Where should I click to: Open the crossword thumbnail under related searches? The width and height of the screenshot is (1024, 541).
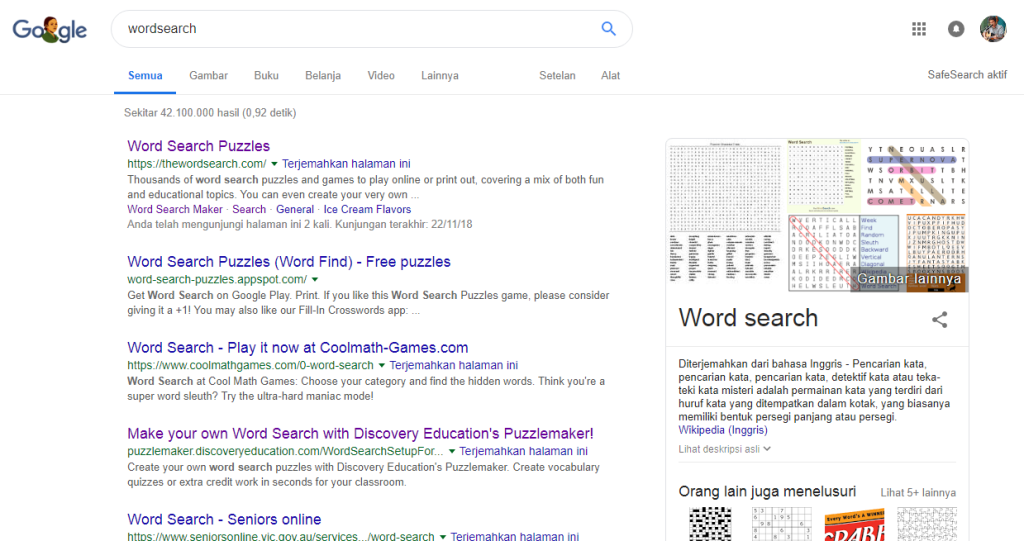pyautogui.click(x=711, y=524)
